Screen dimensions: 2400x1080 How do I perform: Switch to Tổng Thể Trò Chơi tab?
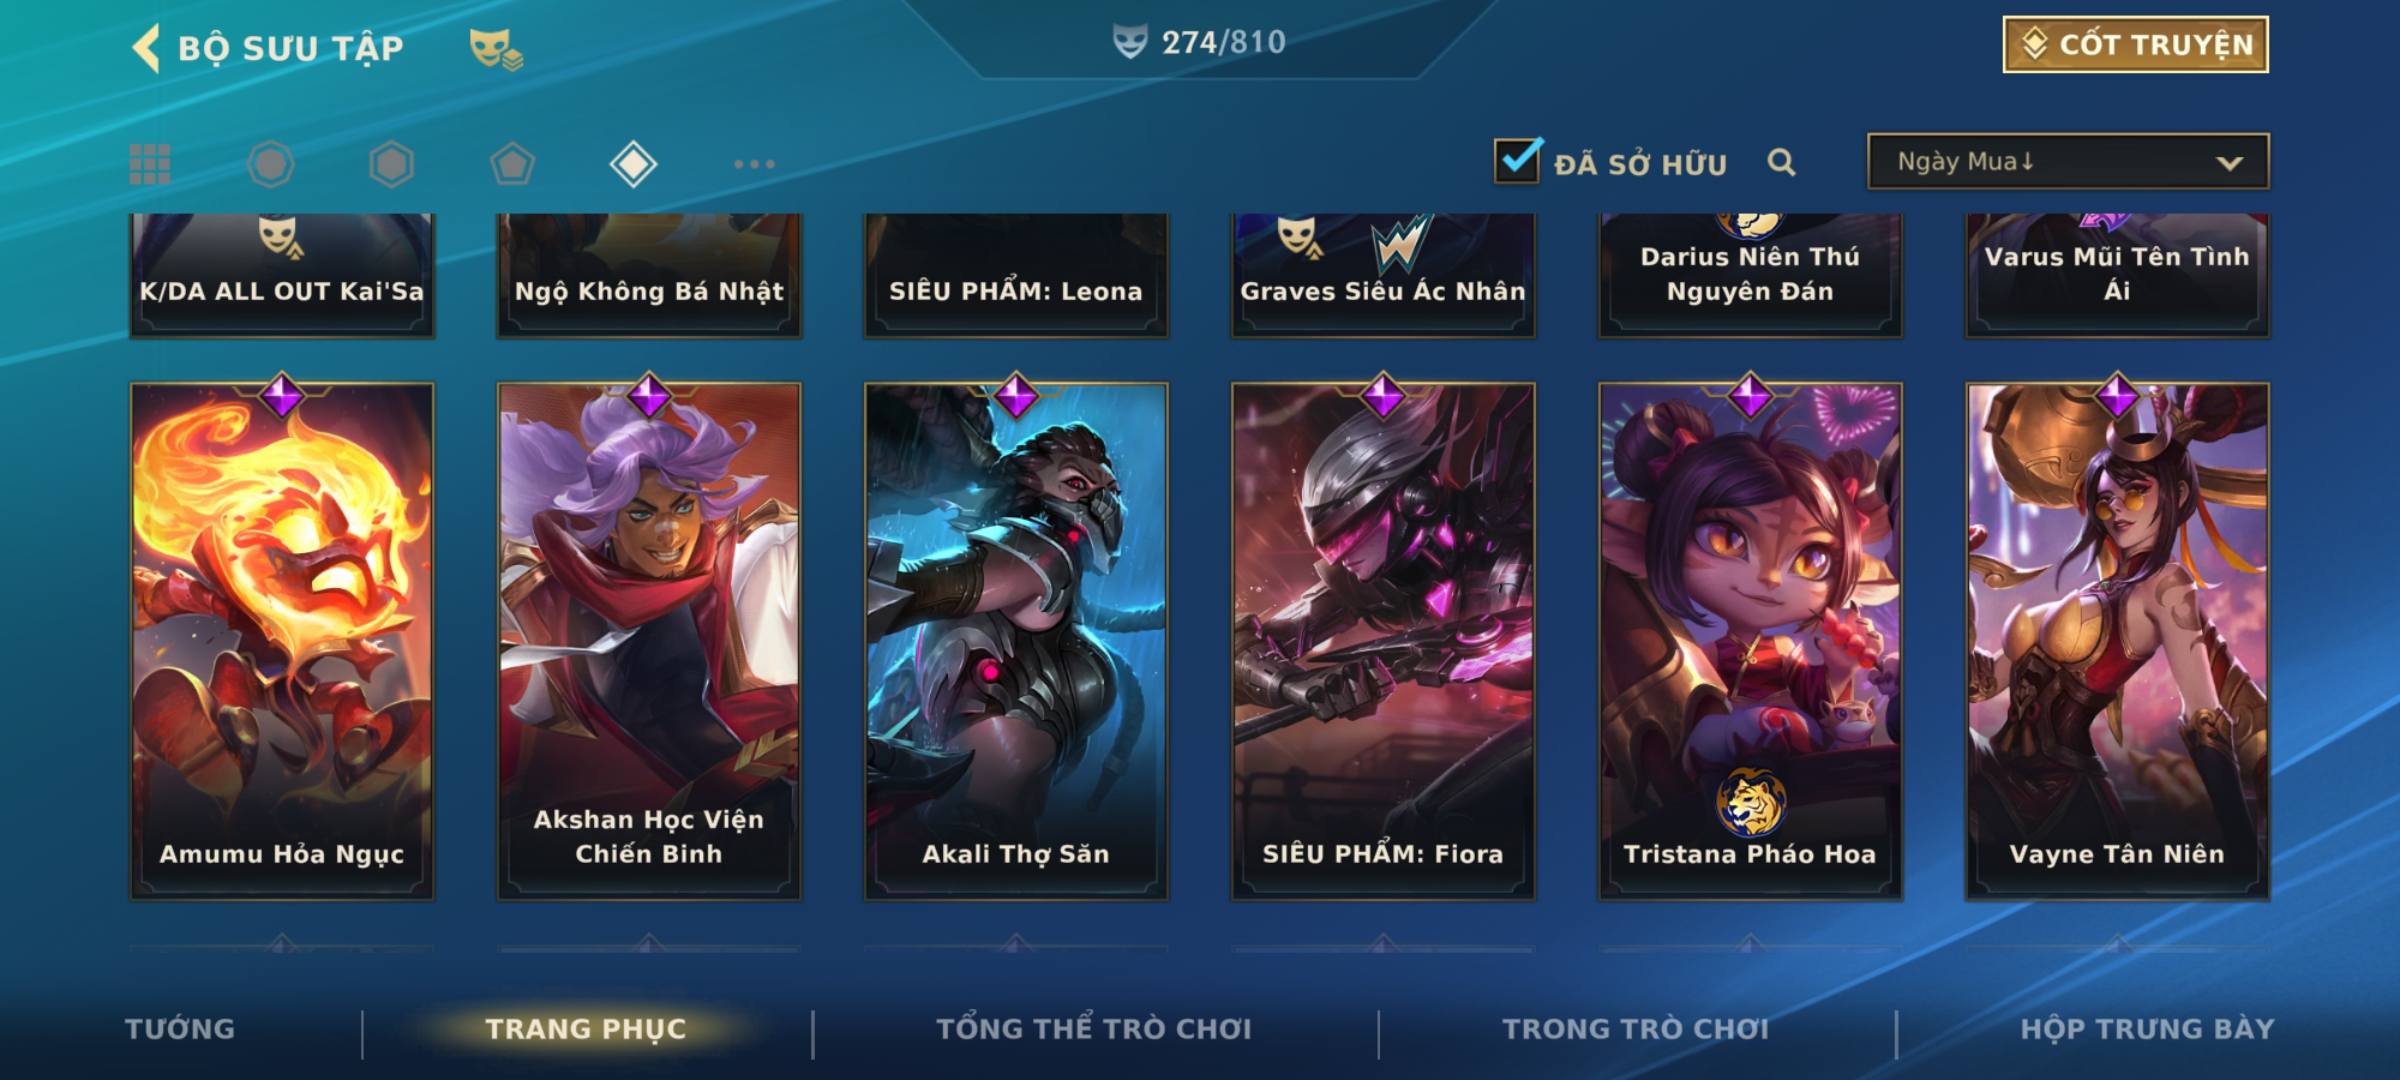pyautogui.click(x=1094, y=1028)
